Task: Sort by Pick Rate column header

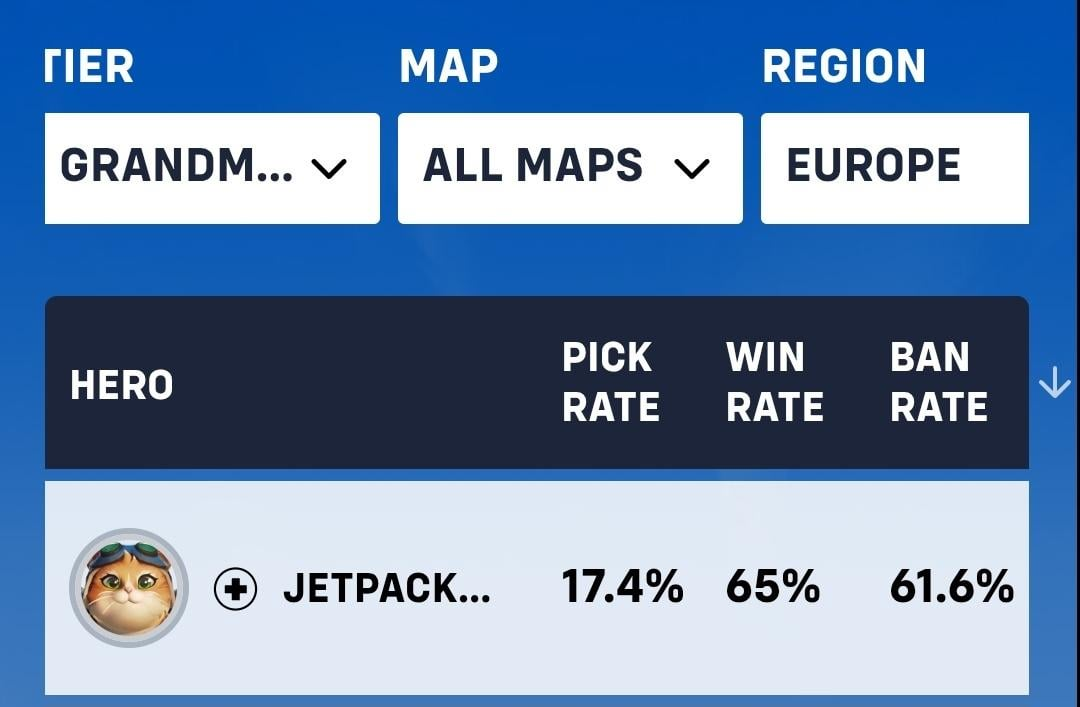Action: point(611,382)
